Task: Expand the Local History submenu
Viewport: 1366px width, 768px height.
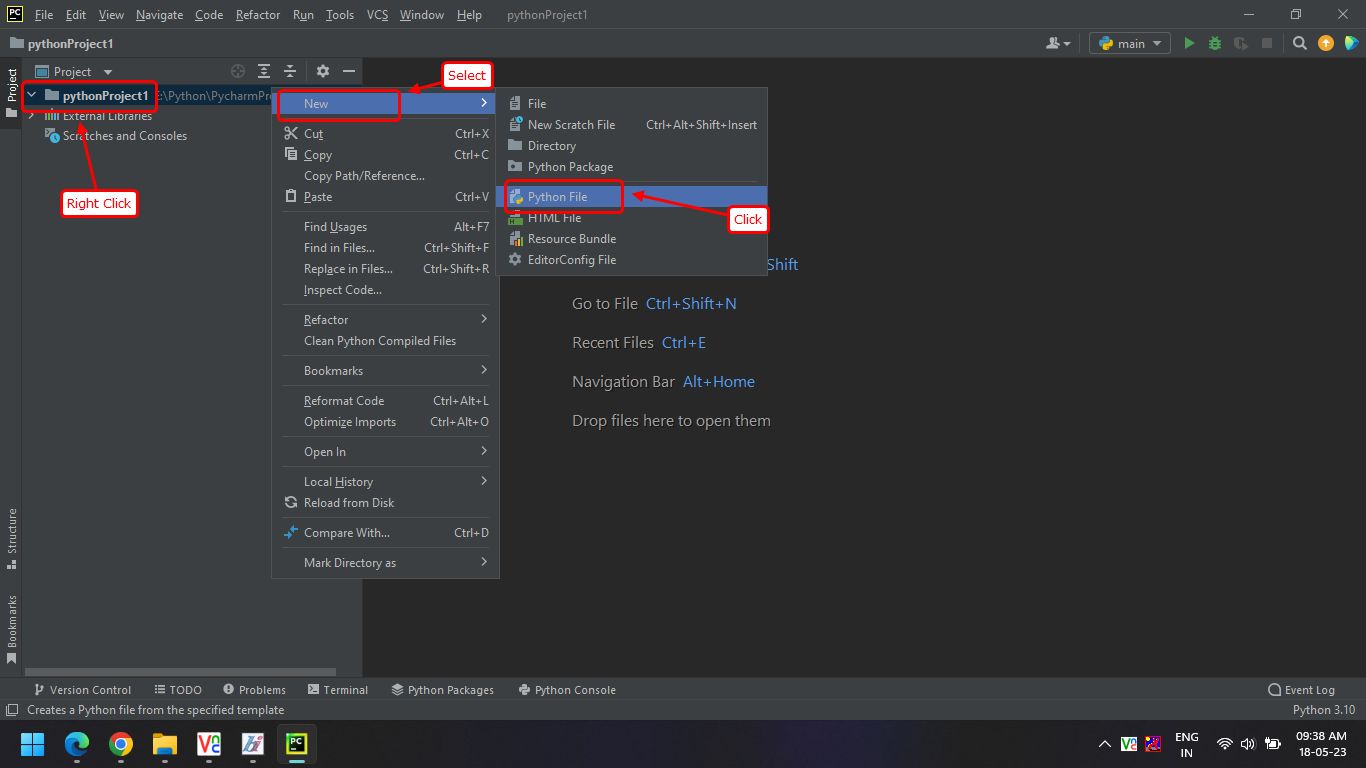Action: coord(385,482)
